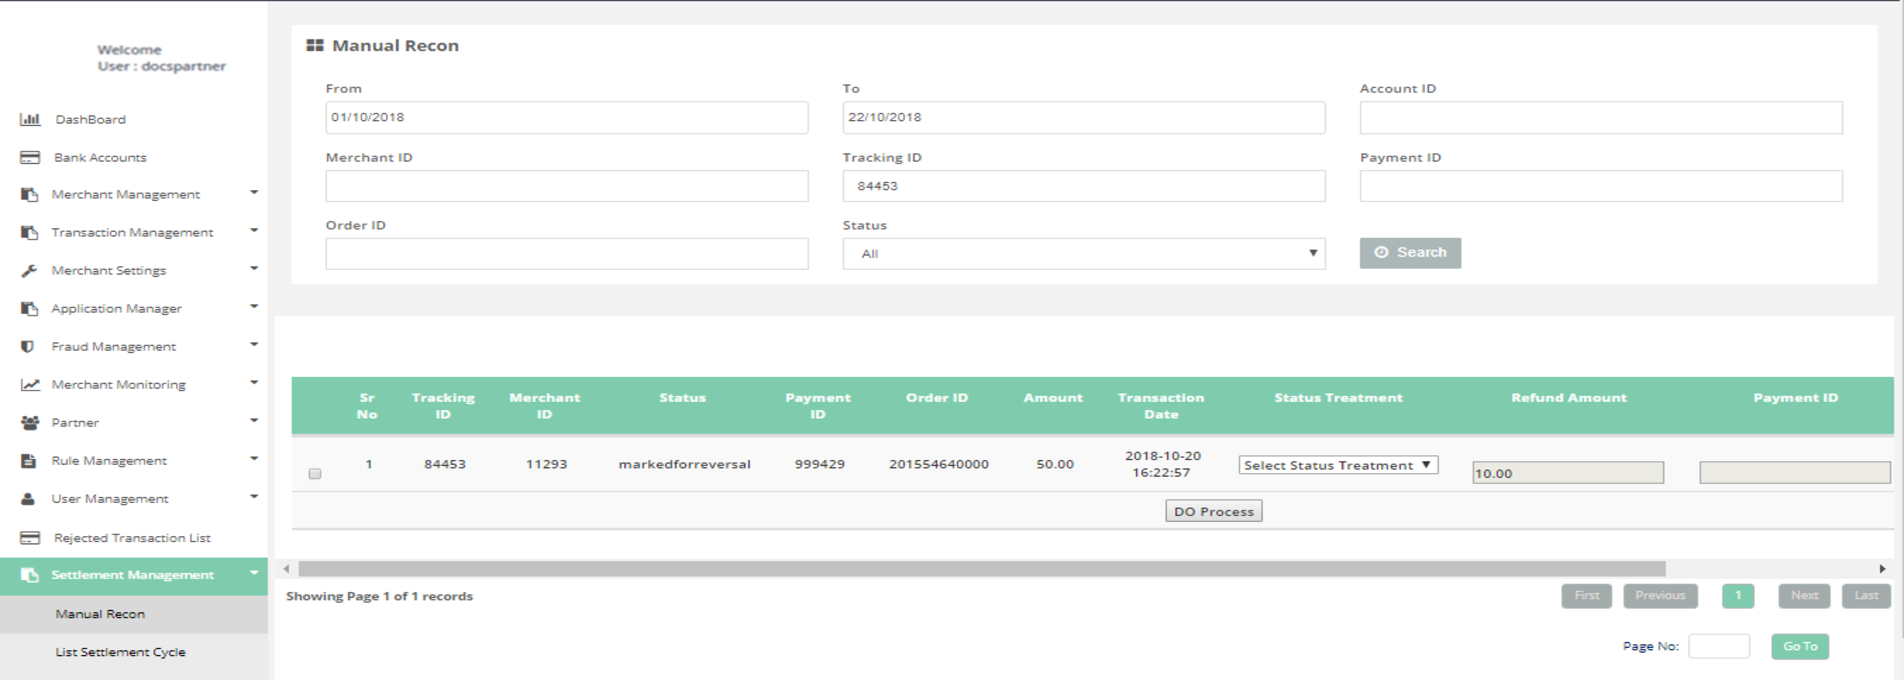Click the DashBoard bar chart icon
Viewport: 1904px width, 680px height.
click(x=30, y=119)
